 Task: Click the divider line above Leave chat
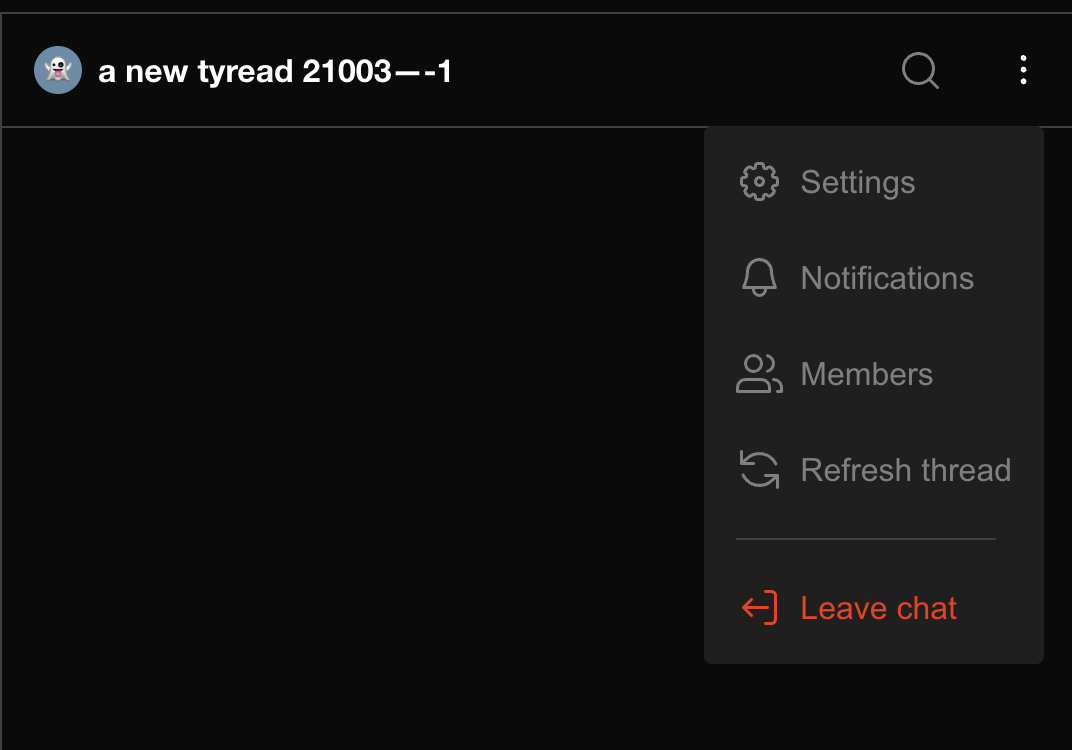click(x=866, y=539)
